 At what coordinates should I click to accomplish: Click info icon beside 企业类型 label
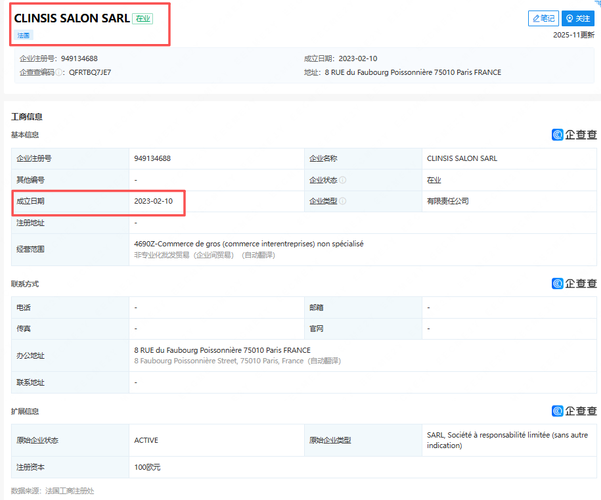click(342, 201)
